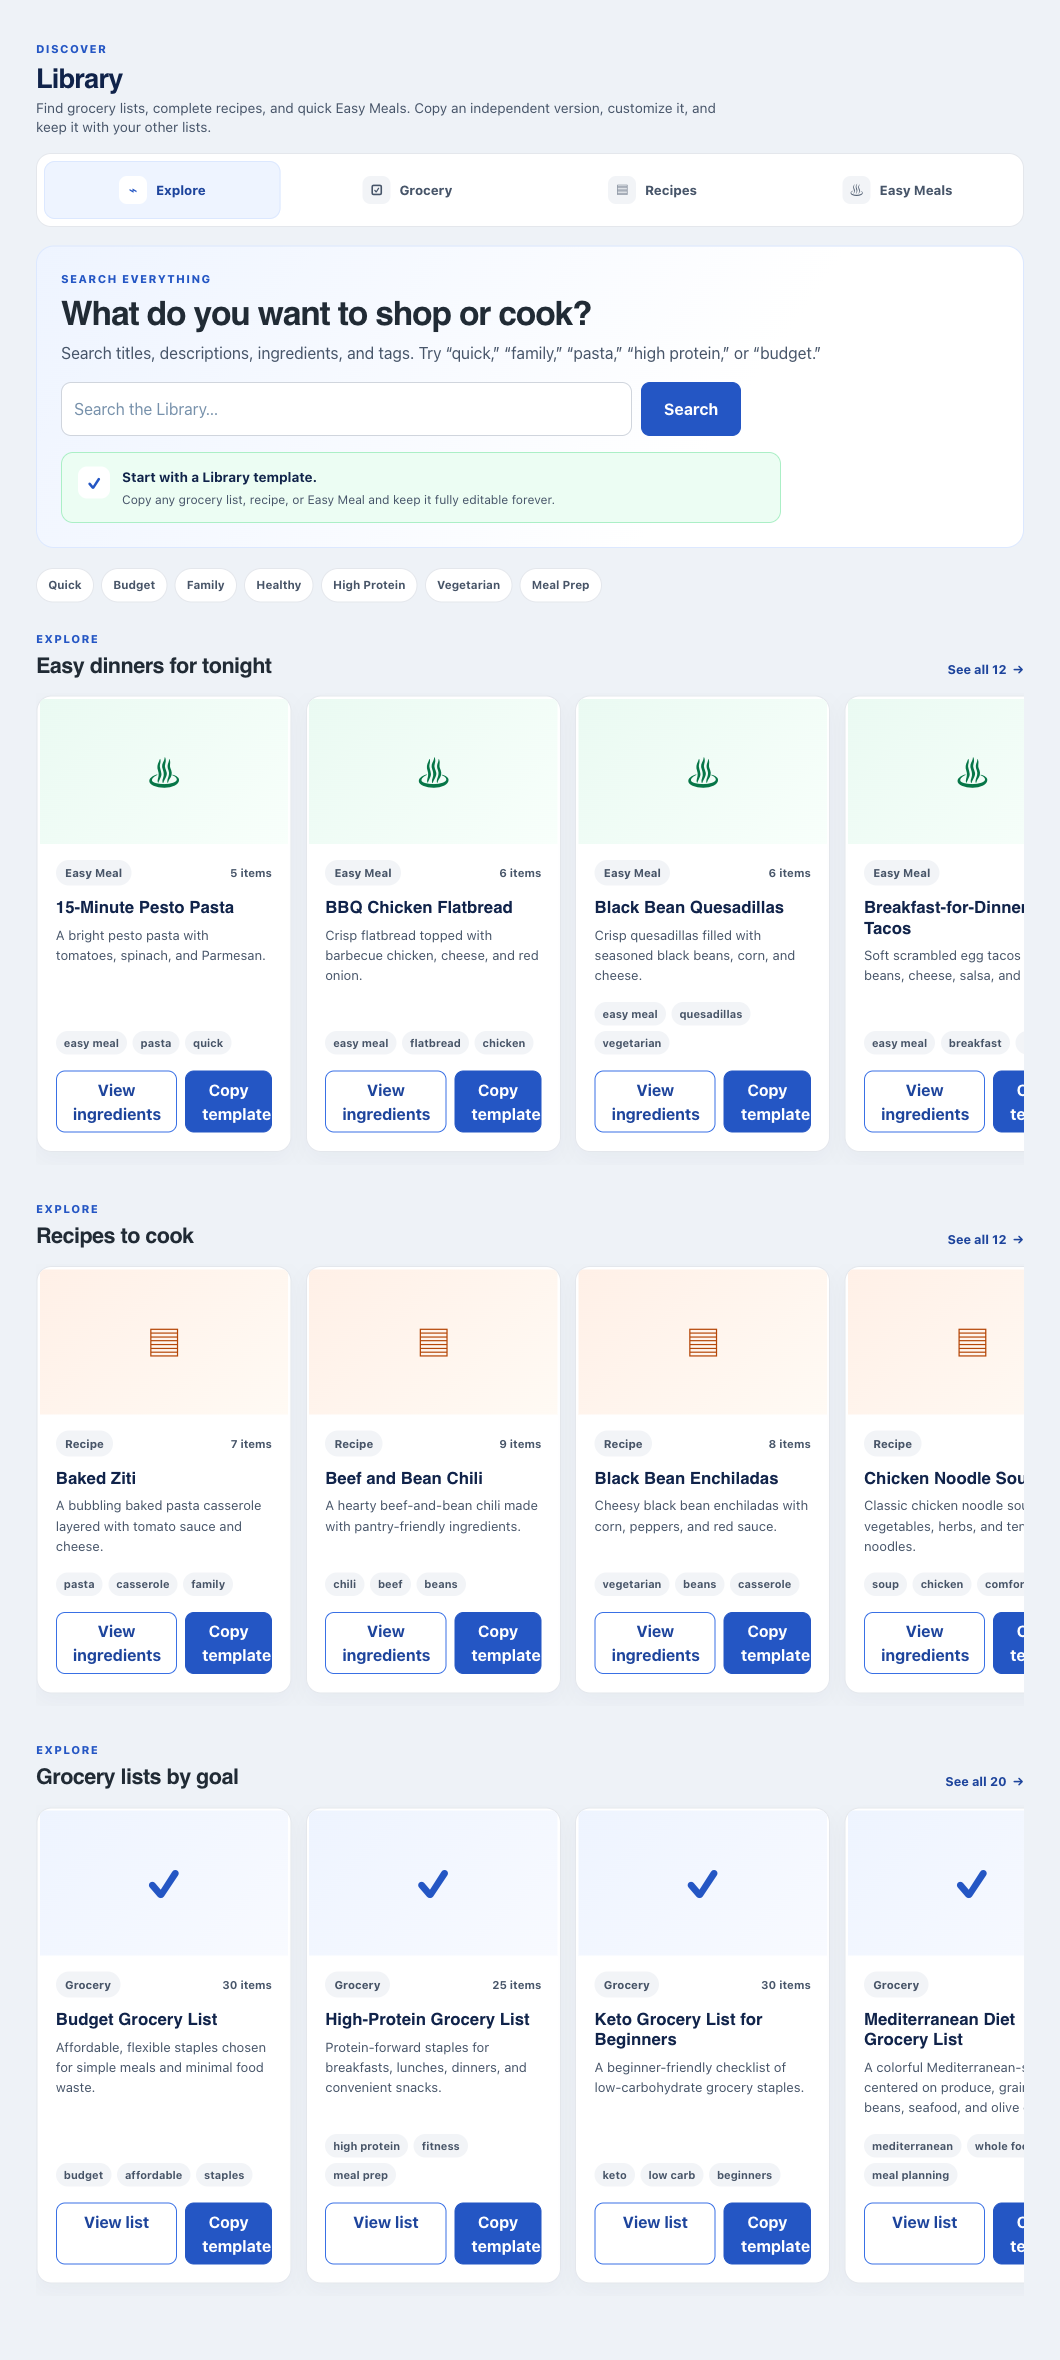Image resolution: width=1060 pixels, height=2360 pixels.
Task: Copy template for Keto Grocery List
Action: click(x=767, y=2233)
